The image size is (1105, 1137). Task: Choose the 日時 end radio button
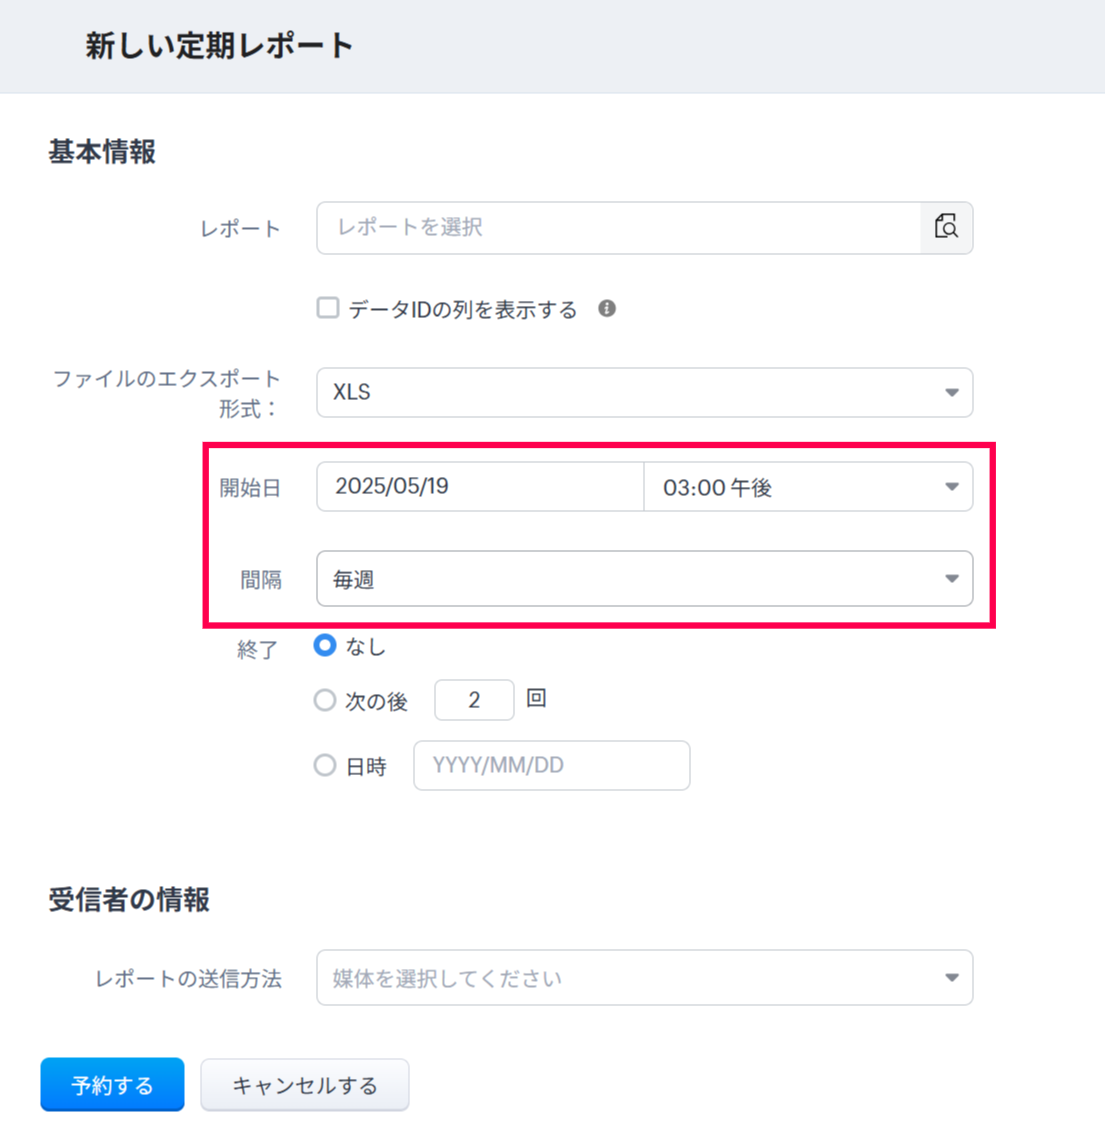(325, 766)
